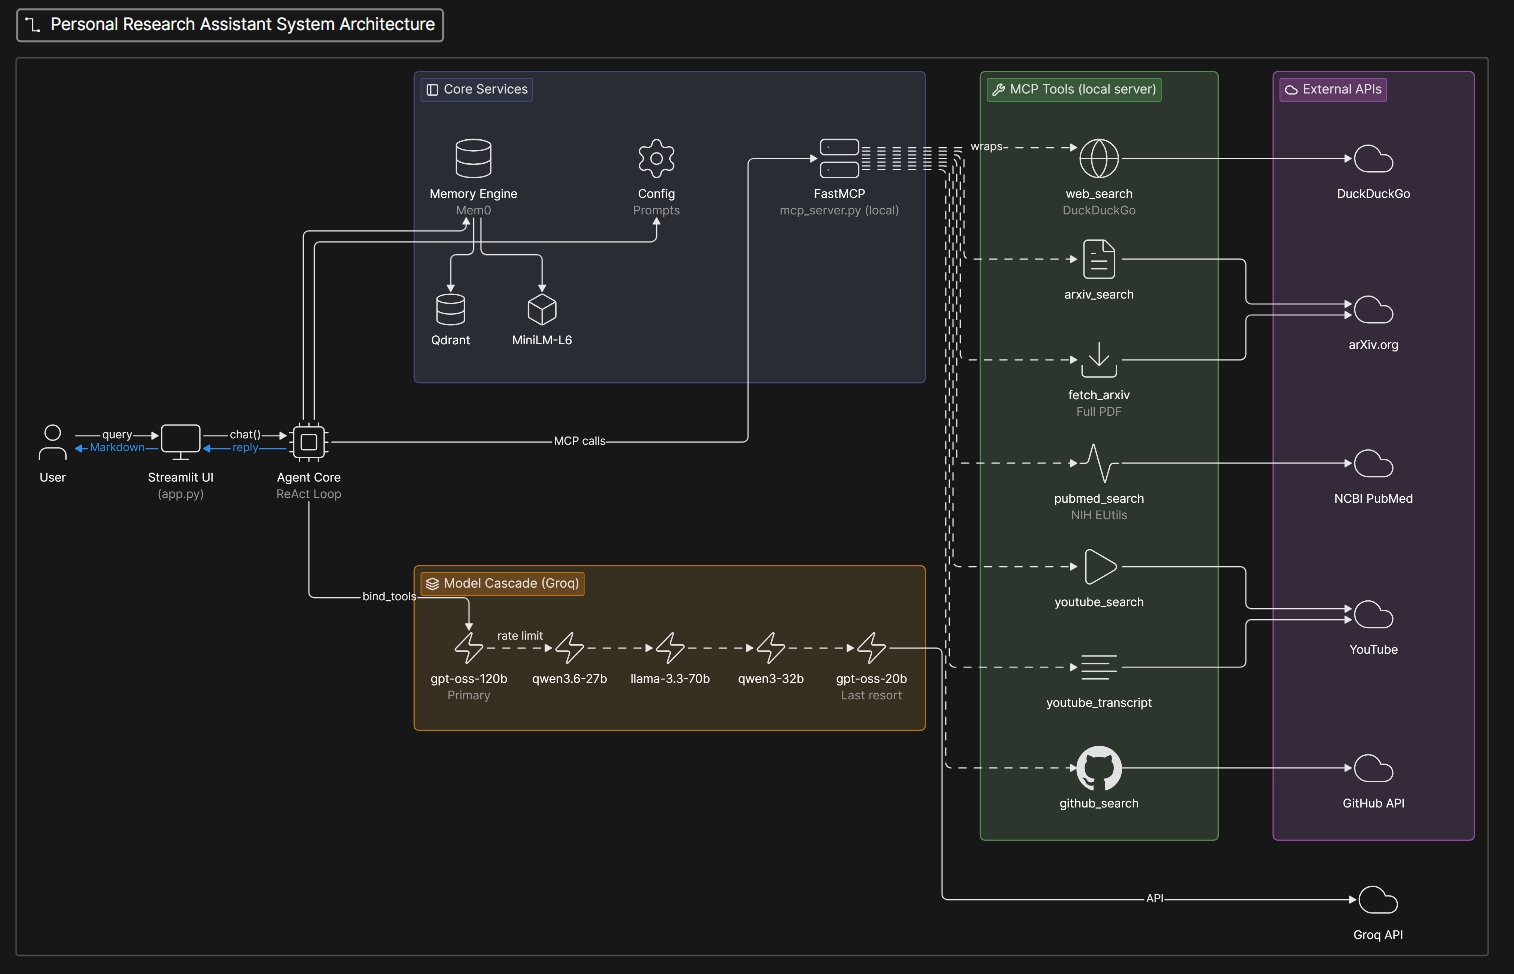
Task: Click the llama-3.3-70b lightning icon
Action: coord(670,648)
